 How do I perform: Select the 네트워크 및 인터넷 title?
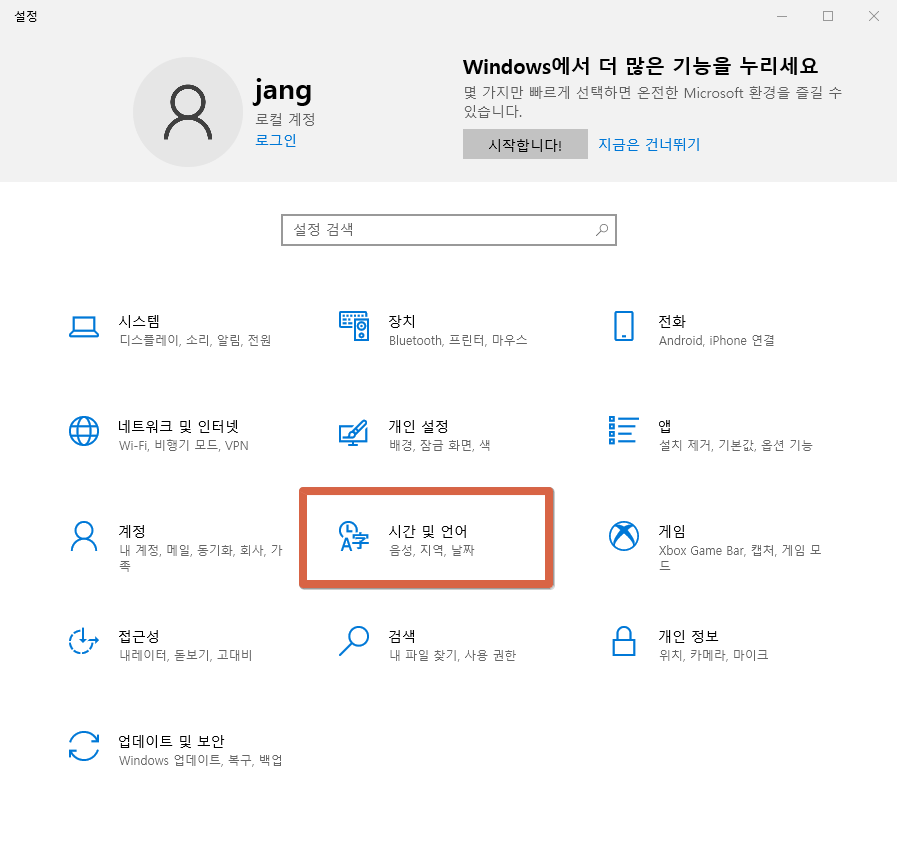(178, 426)
